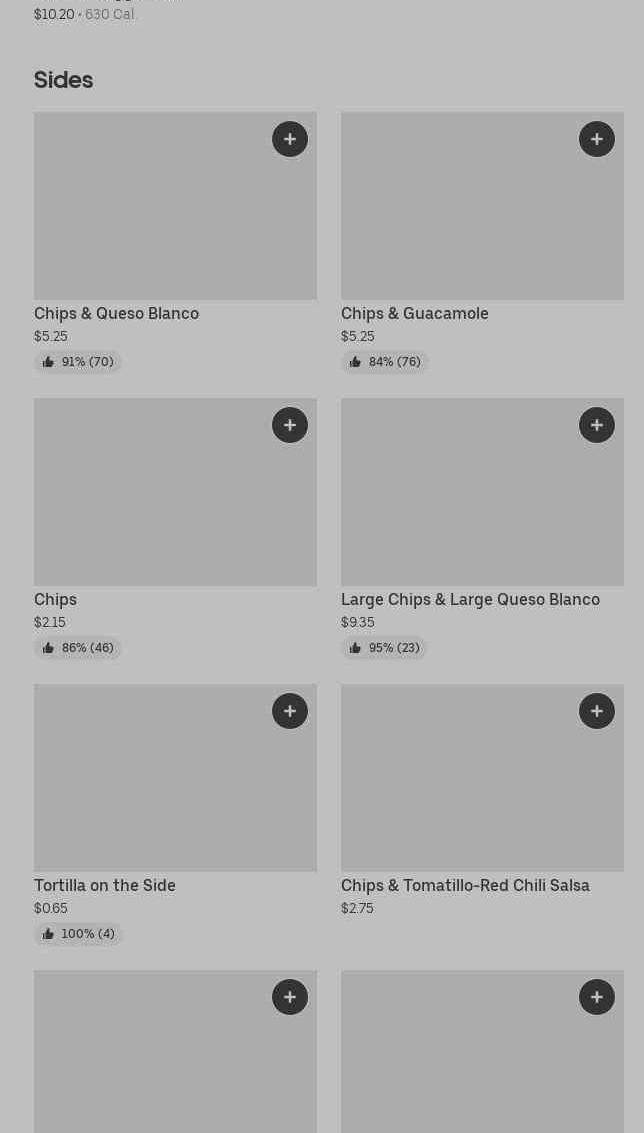644x1133 pixels.
Task: Click the Sides section heading
Action: [63, 80]
